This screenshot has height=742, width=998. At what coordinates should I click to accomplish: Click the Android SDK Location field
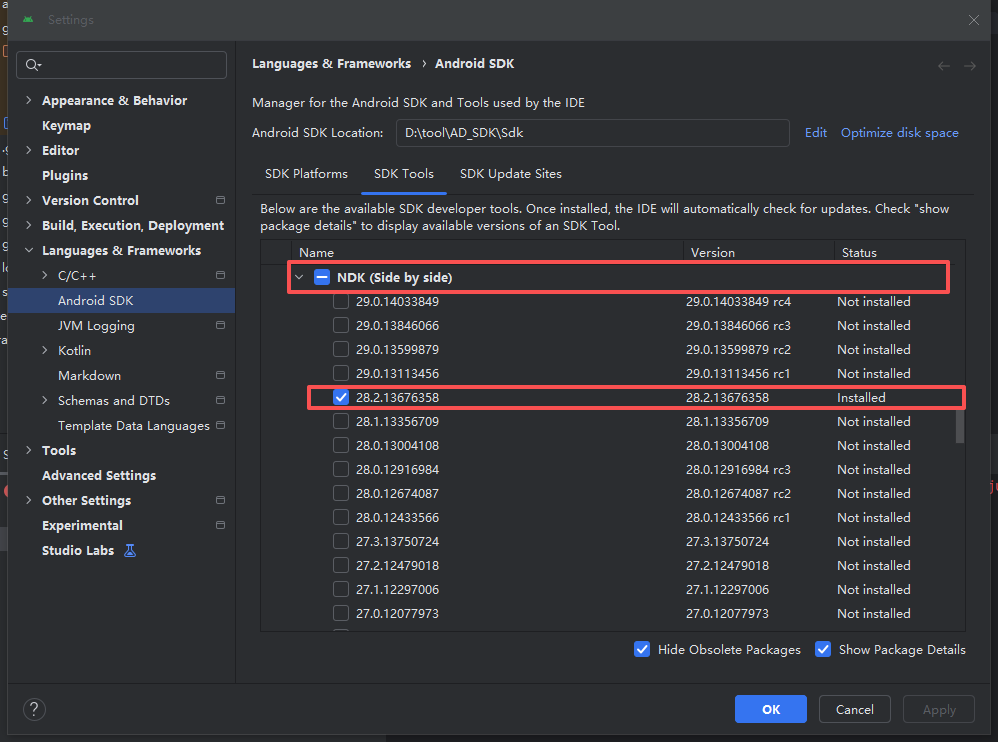(x=593, y=133)
